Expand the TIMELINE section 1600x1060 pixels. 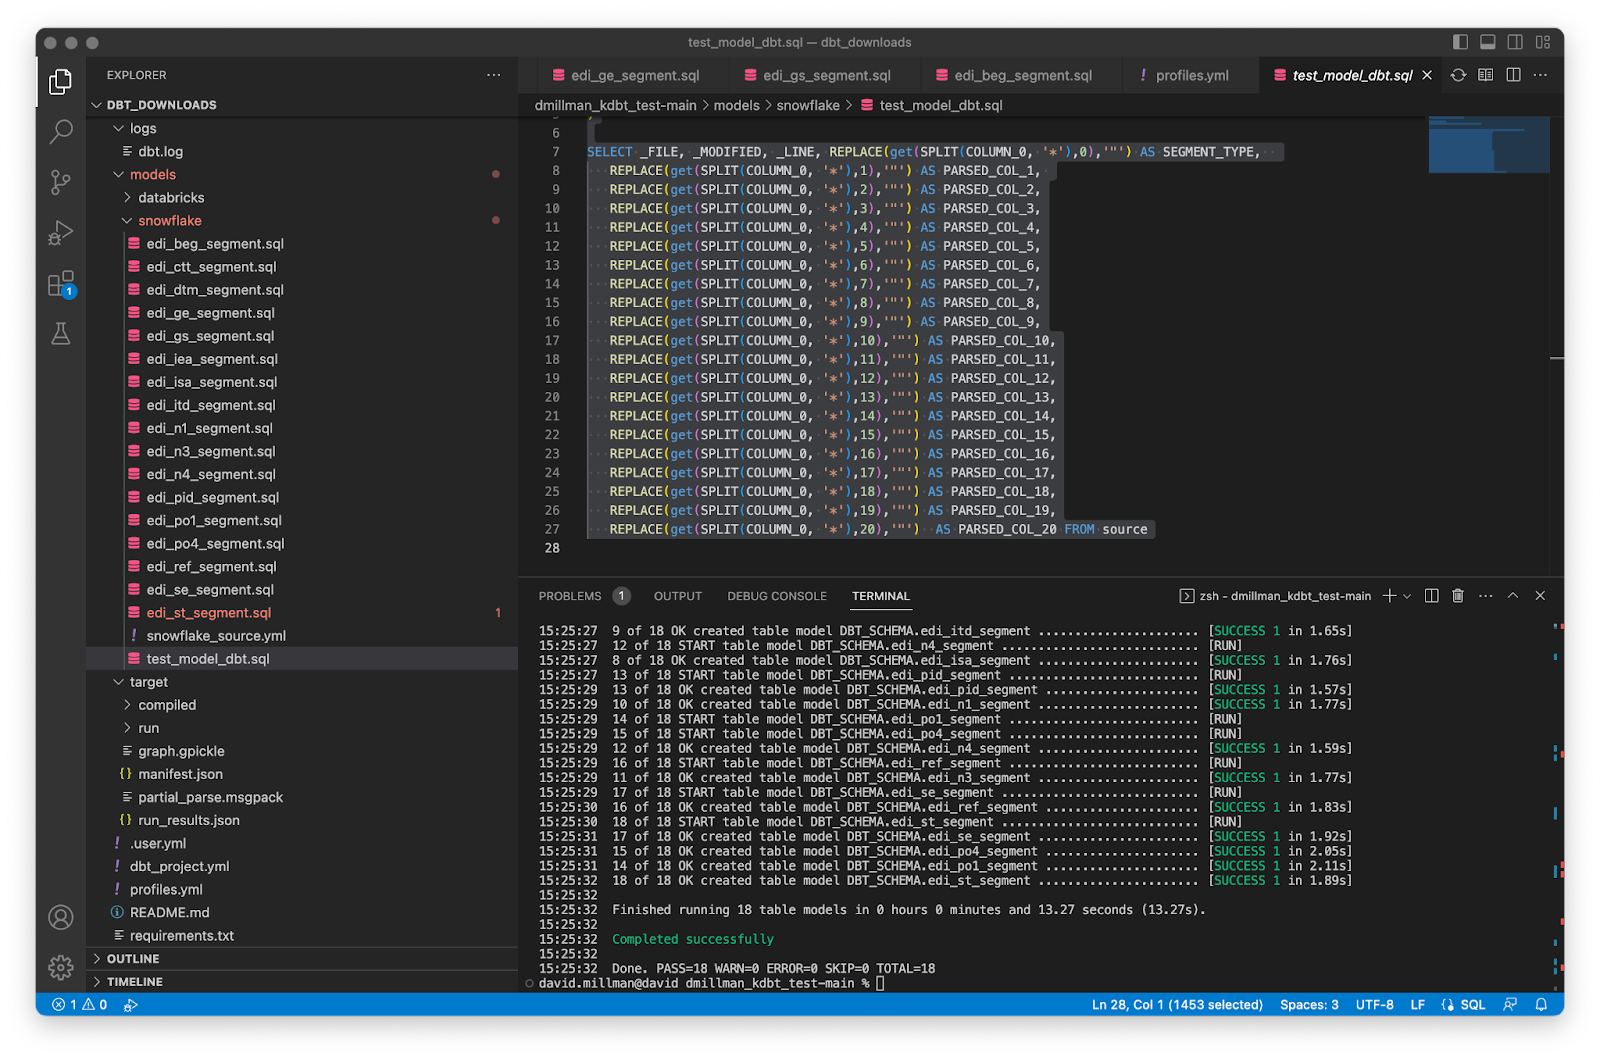coord(302,982)
